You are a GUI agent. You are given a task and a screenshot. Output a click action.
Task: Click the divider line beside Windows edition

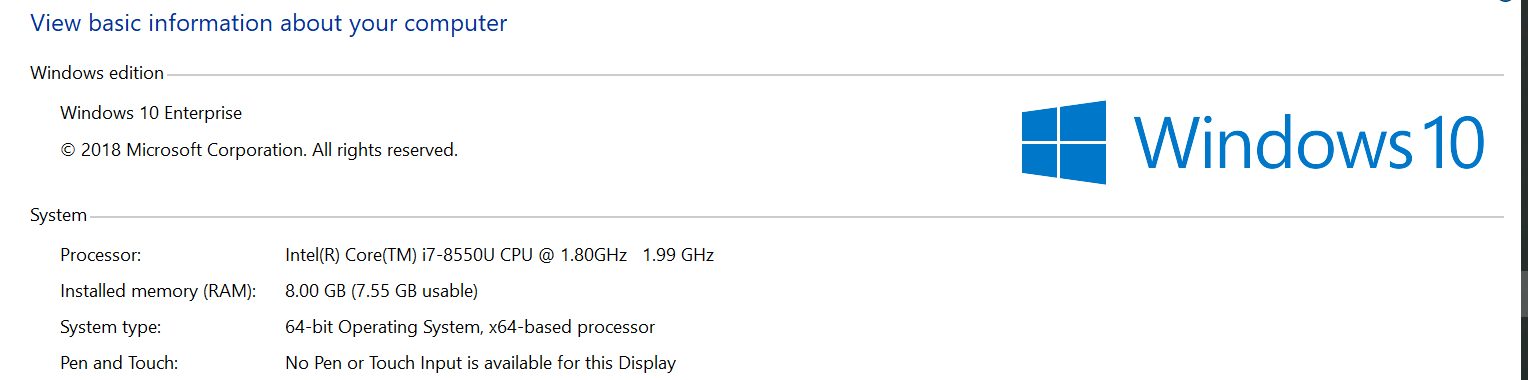coord(834,74)
